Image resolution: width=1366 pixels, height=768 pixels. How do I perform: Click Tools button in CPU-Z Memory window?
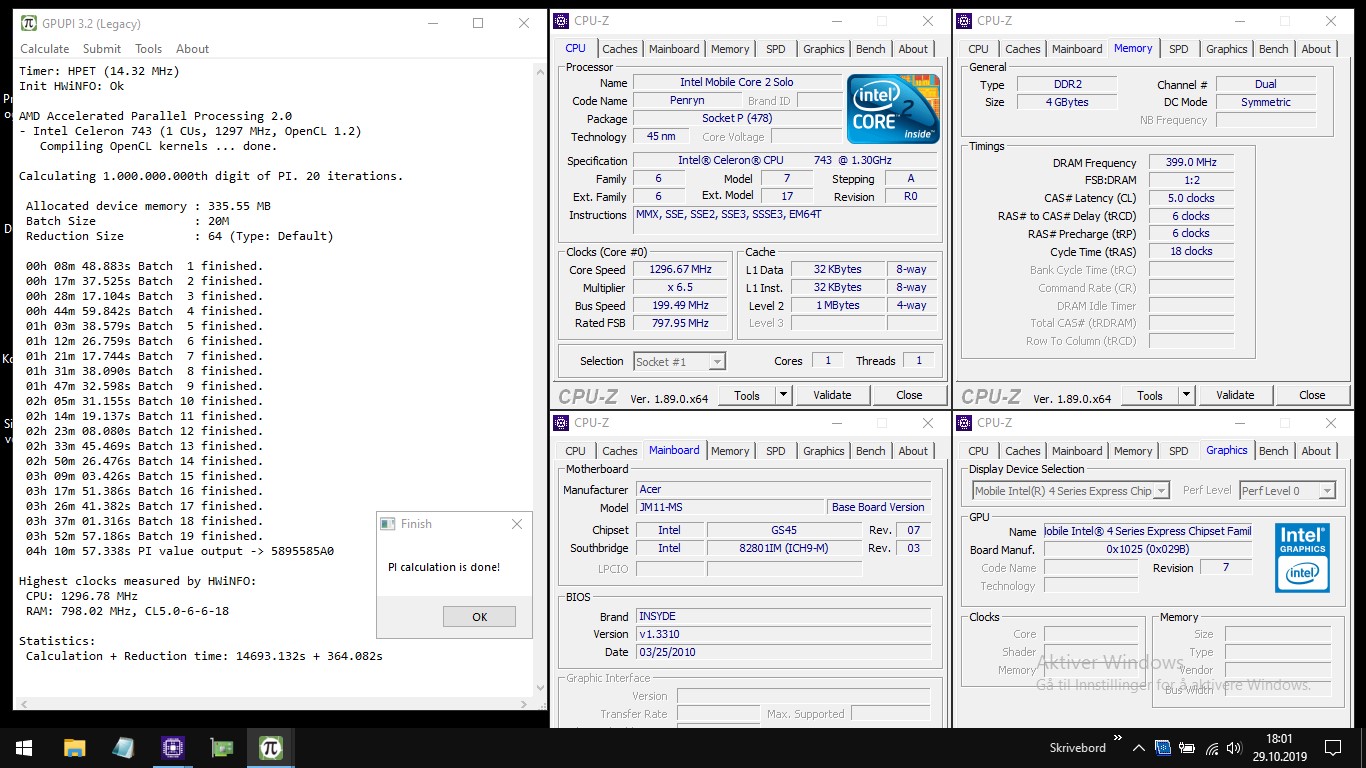coord(1150,395)
